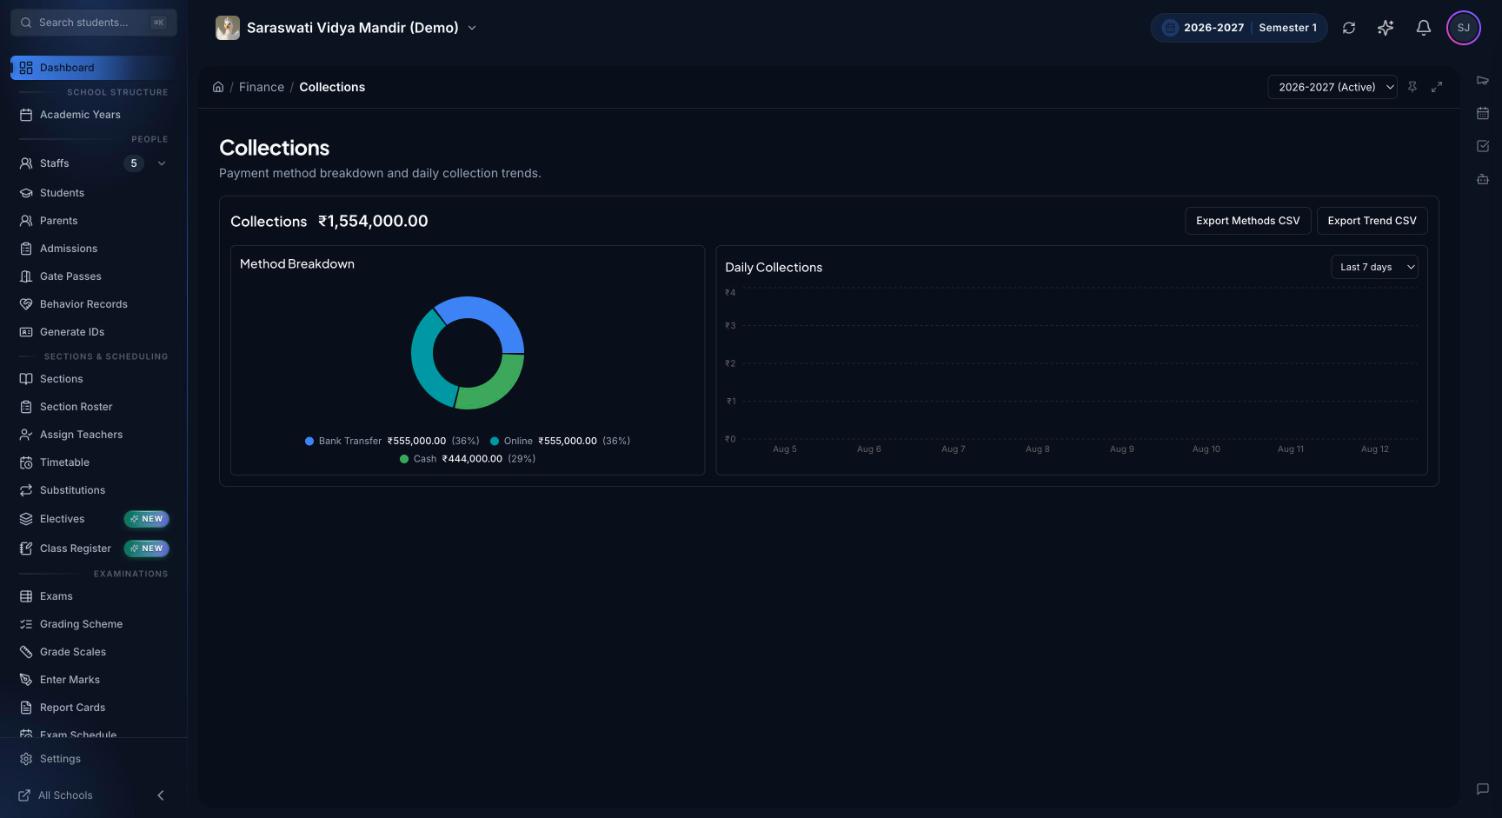The height and width of the screenshot is (818, 1502).
Task: Open Report Cards
Action: [x=93, y=708]
